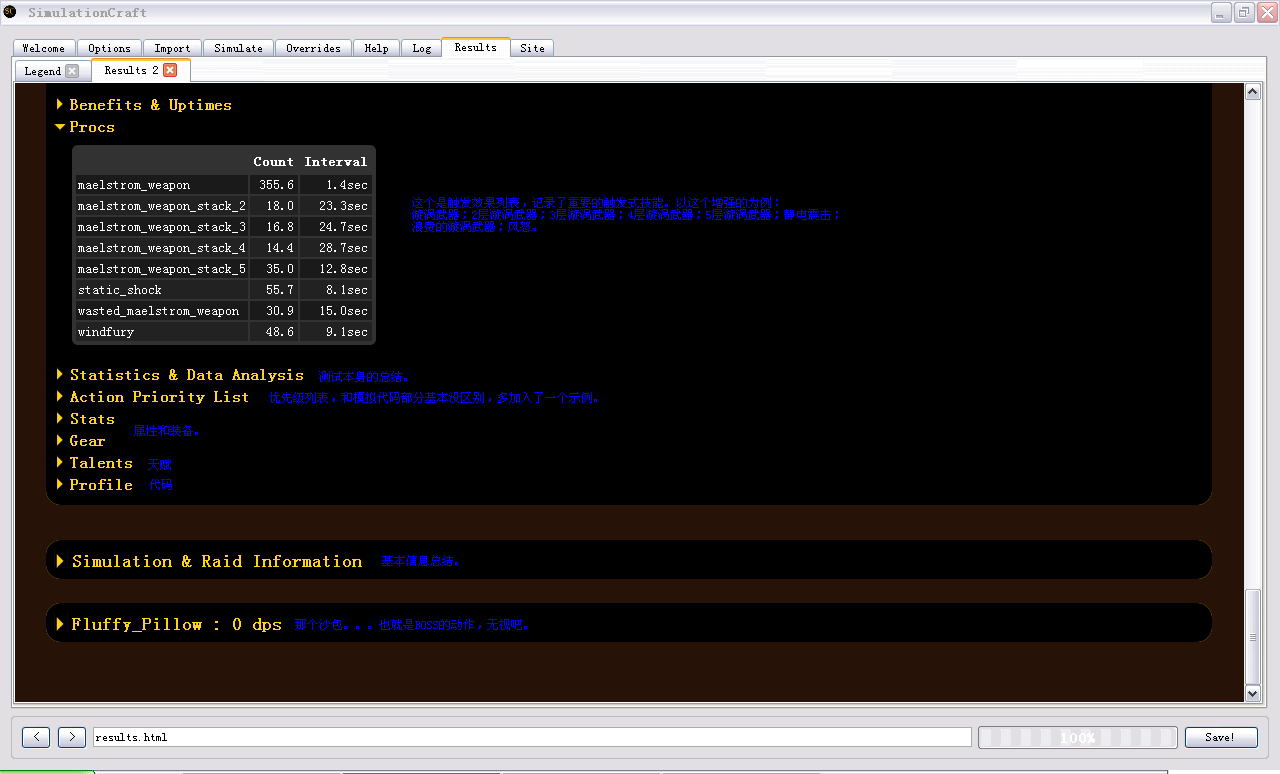The height and width of the screenshot is (774, 1280).
Task: Expand Simulation & Raid Information panel
Action: click(216, 562)
